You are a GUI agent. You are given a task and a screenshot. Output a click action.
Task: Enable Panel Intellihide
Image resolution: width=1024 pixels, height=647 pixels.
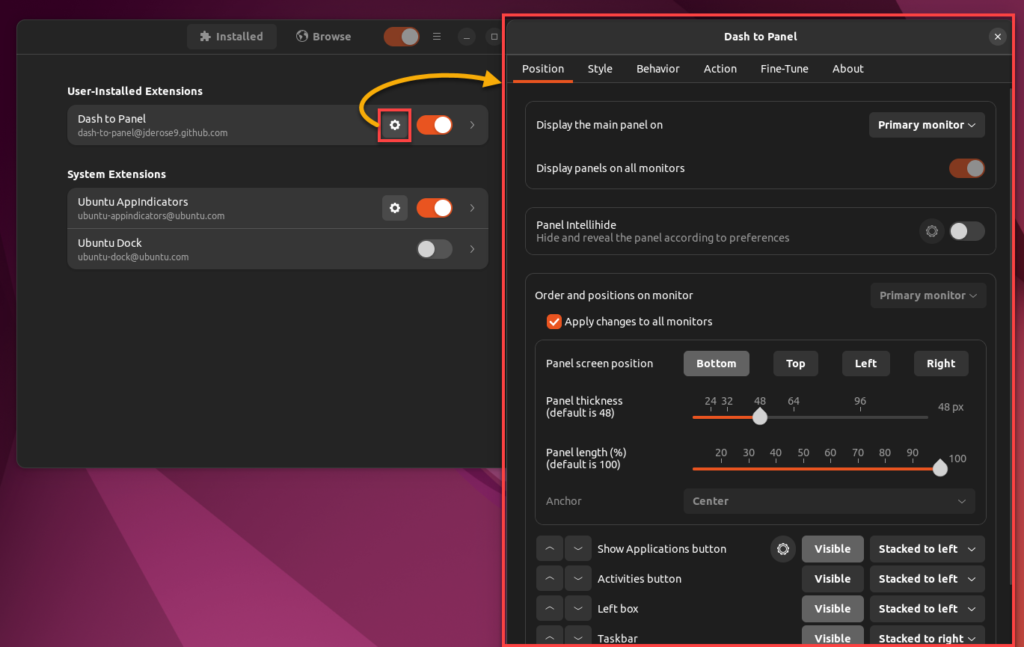pyautogui.click(x=967, y=231)
